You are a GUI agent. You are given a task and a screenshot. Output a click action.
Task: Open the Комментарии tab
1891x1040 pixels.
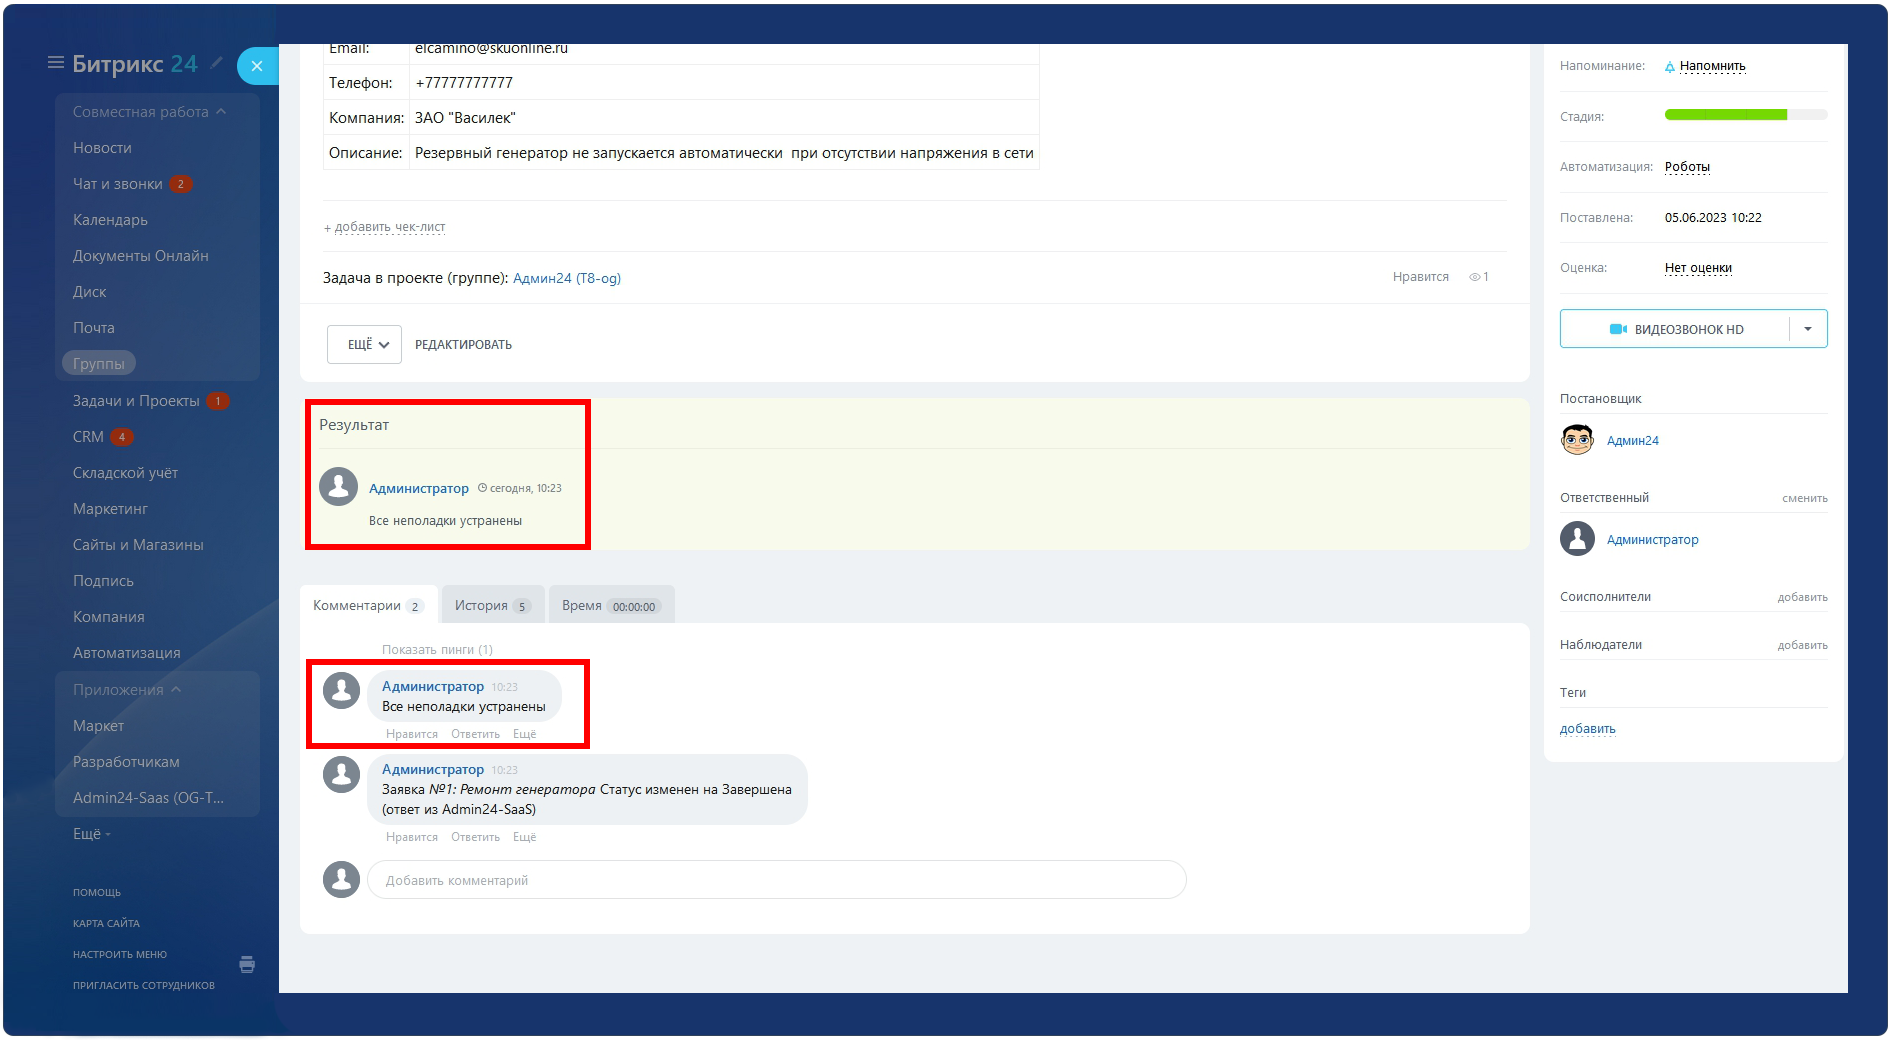tap(368, 605)
